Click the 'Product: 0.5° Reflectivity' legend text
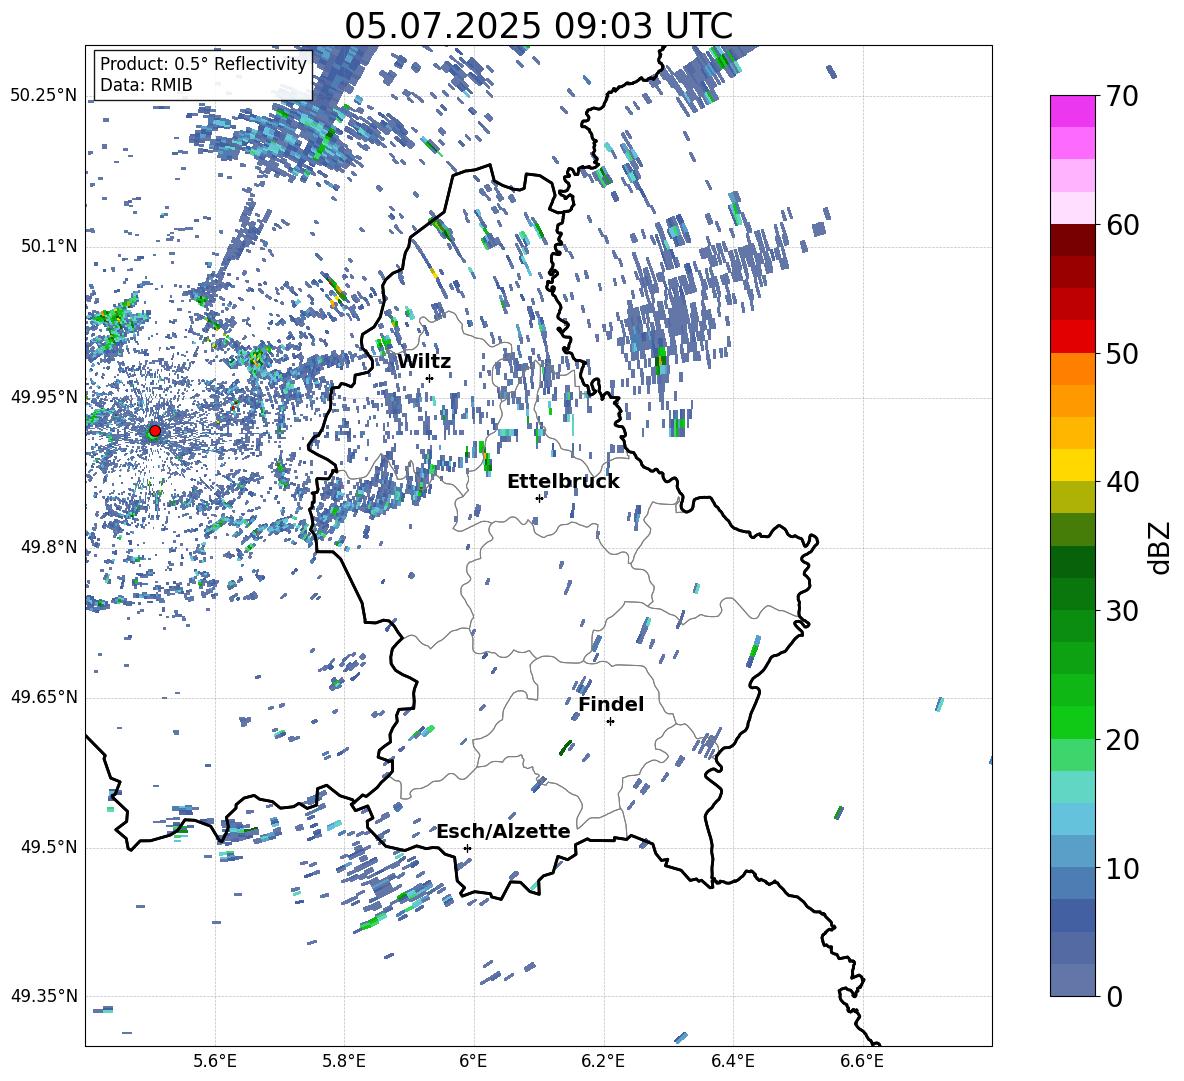Viewport: 1184px width, 1081px height. [x=203, y=64]
